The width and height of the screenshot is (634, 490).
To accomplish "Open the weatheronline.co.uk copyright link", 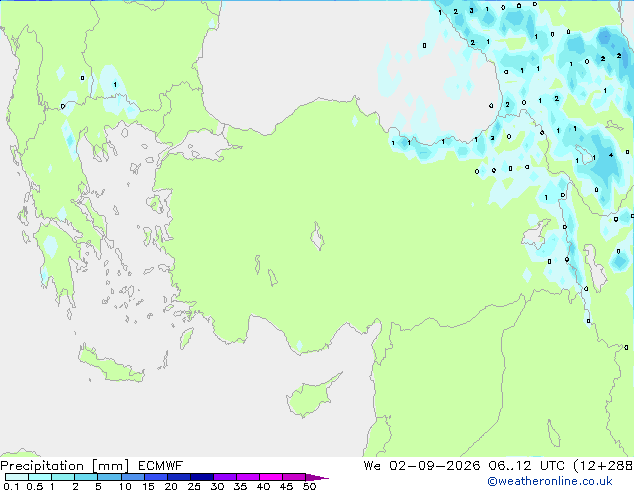I will point(549,481).
